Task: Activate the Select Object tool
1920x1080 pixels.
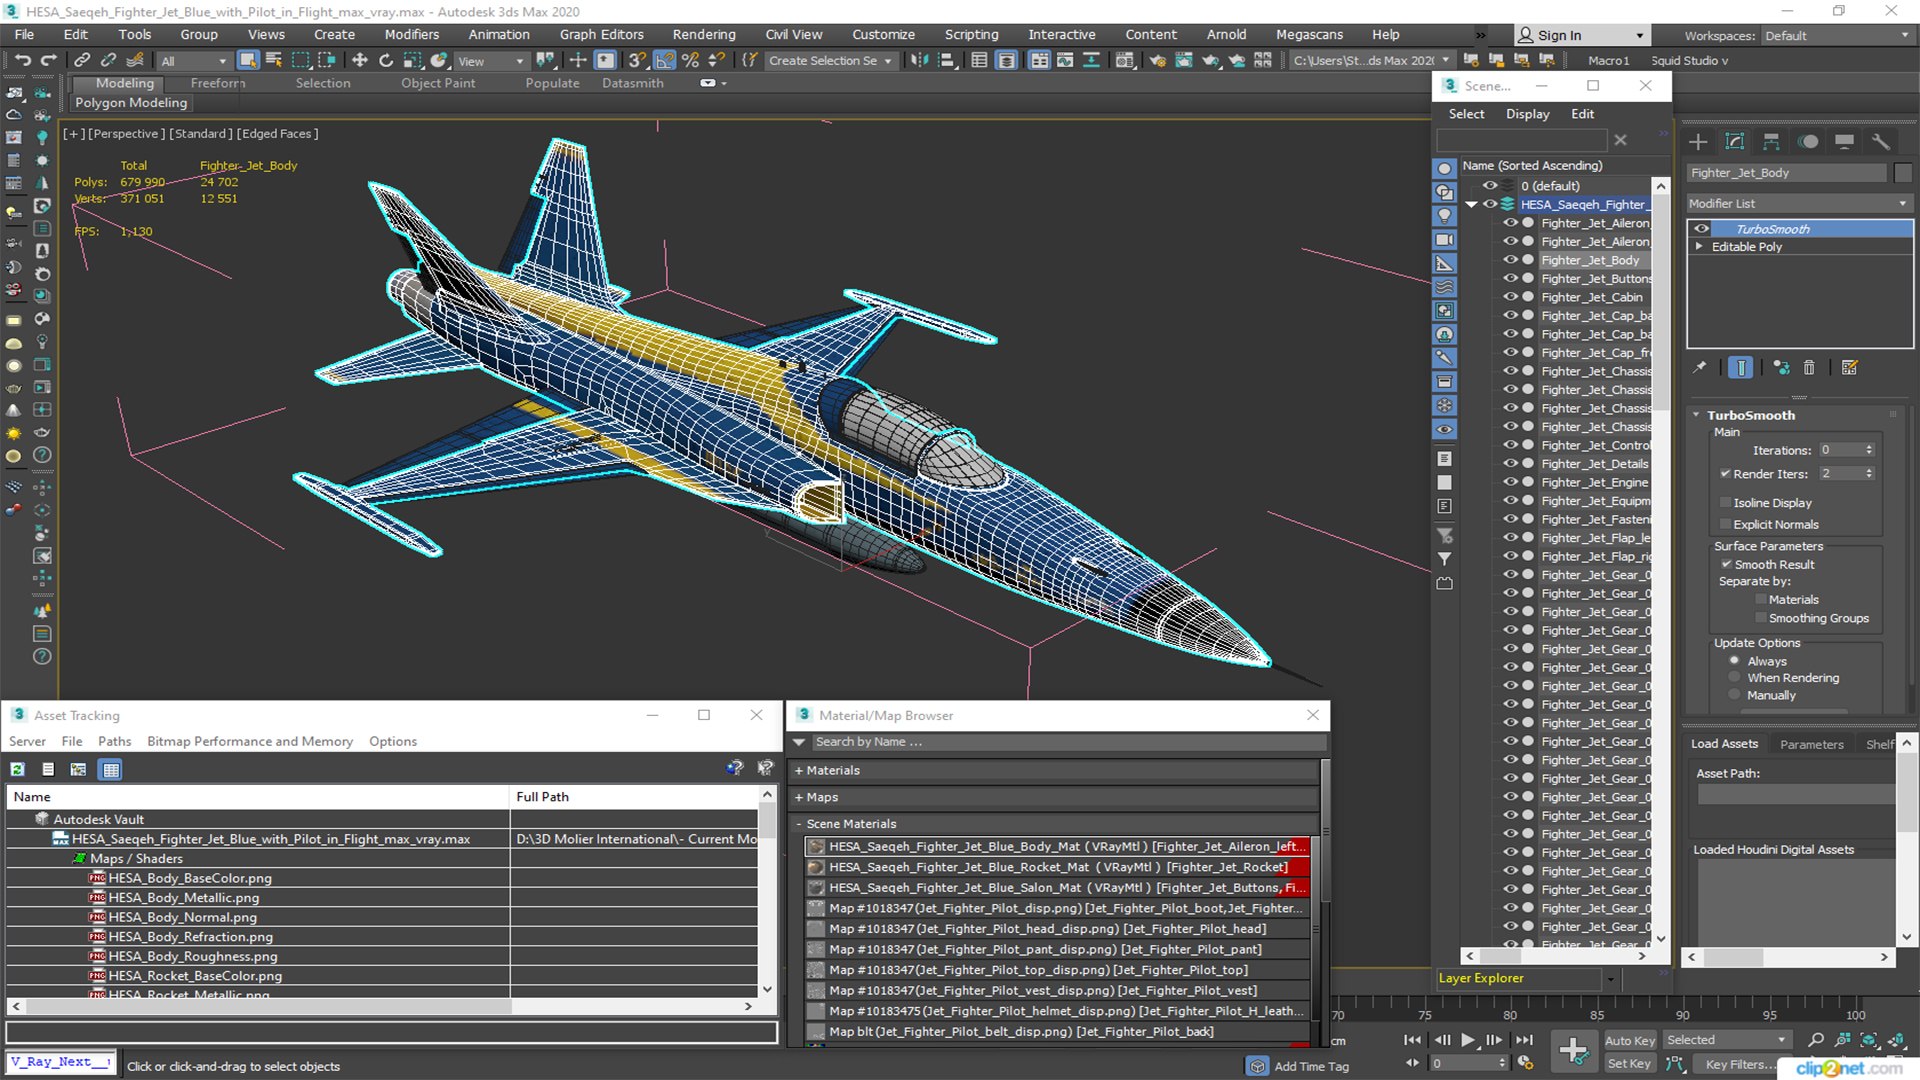Action: coord(248,60)
